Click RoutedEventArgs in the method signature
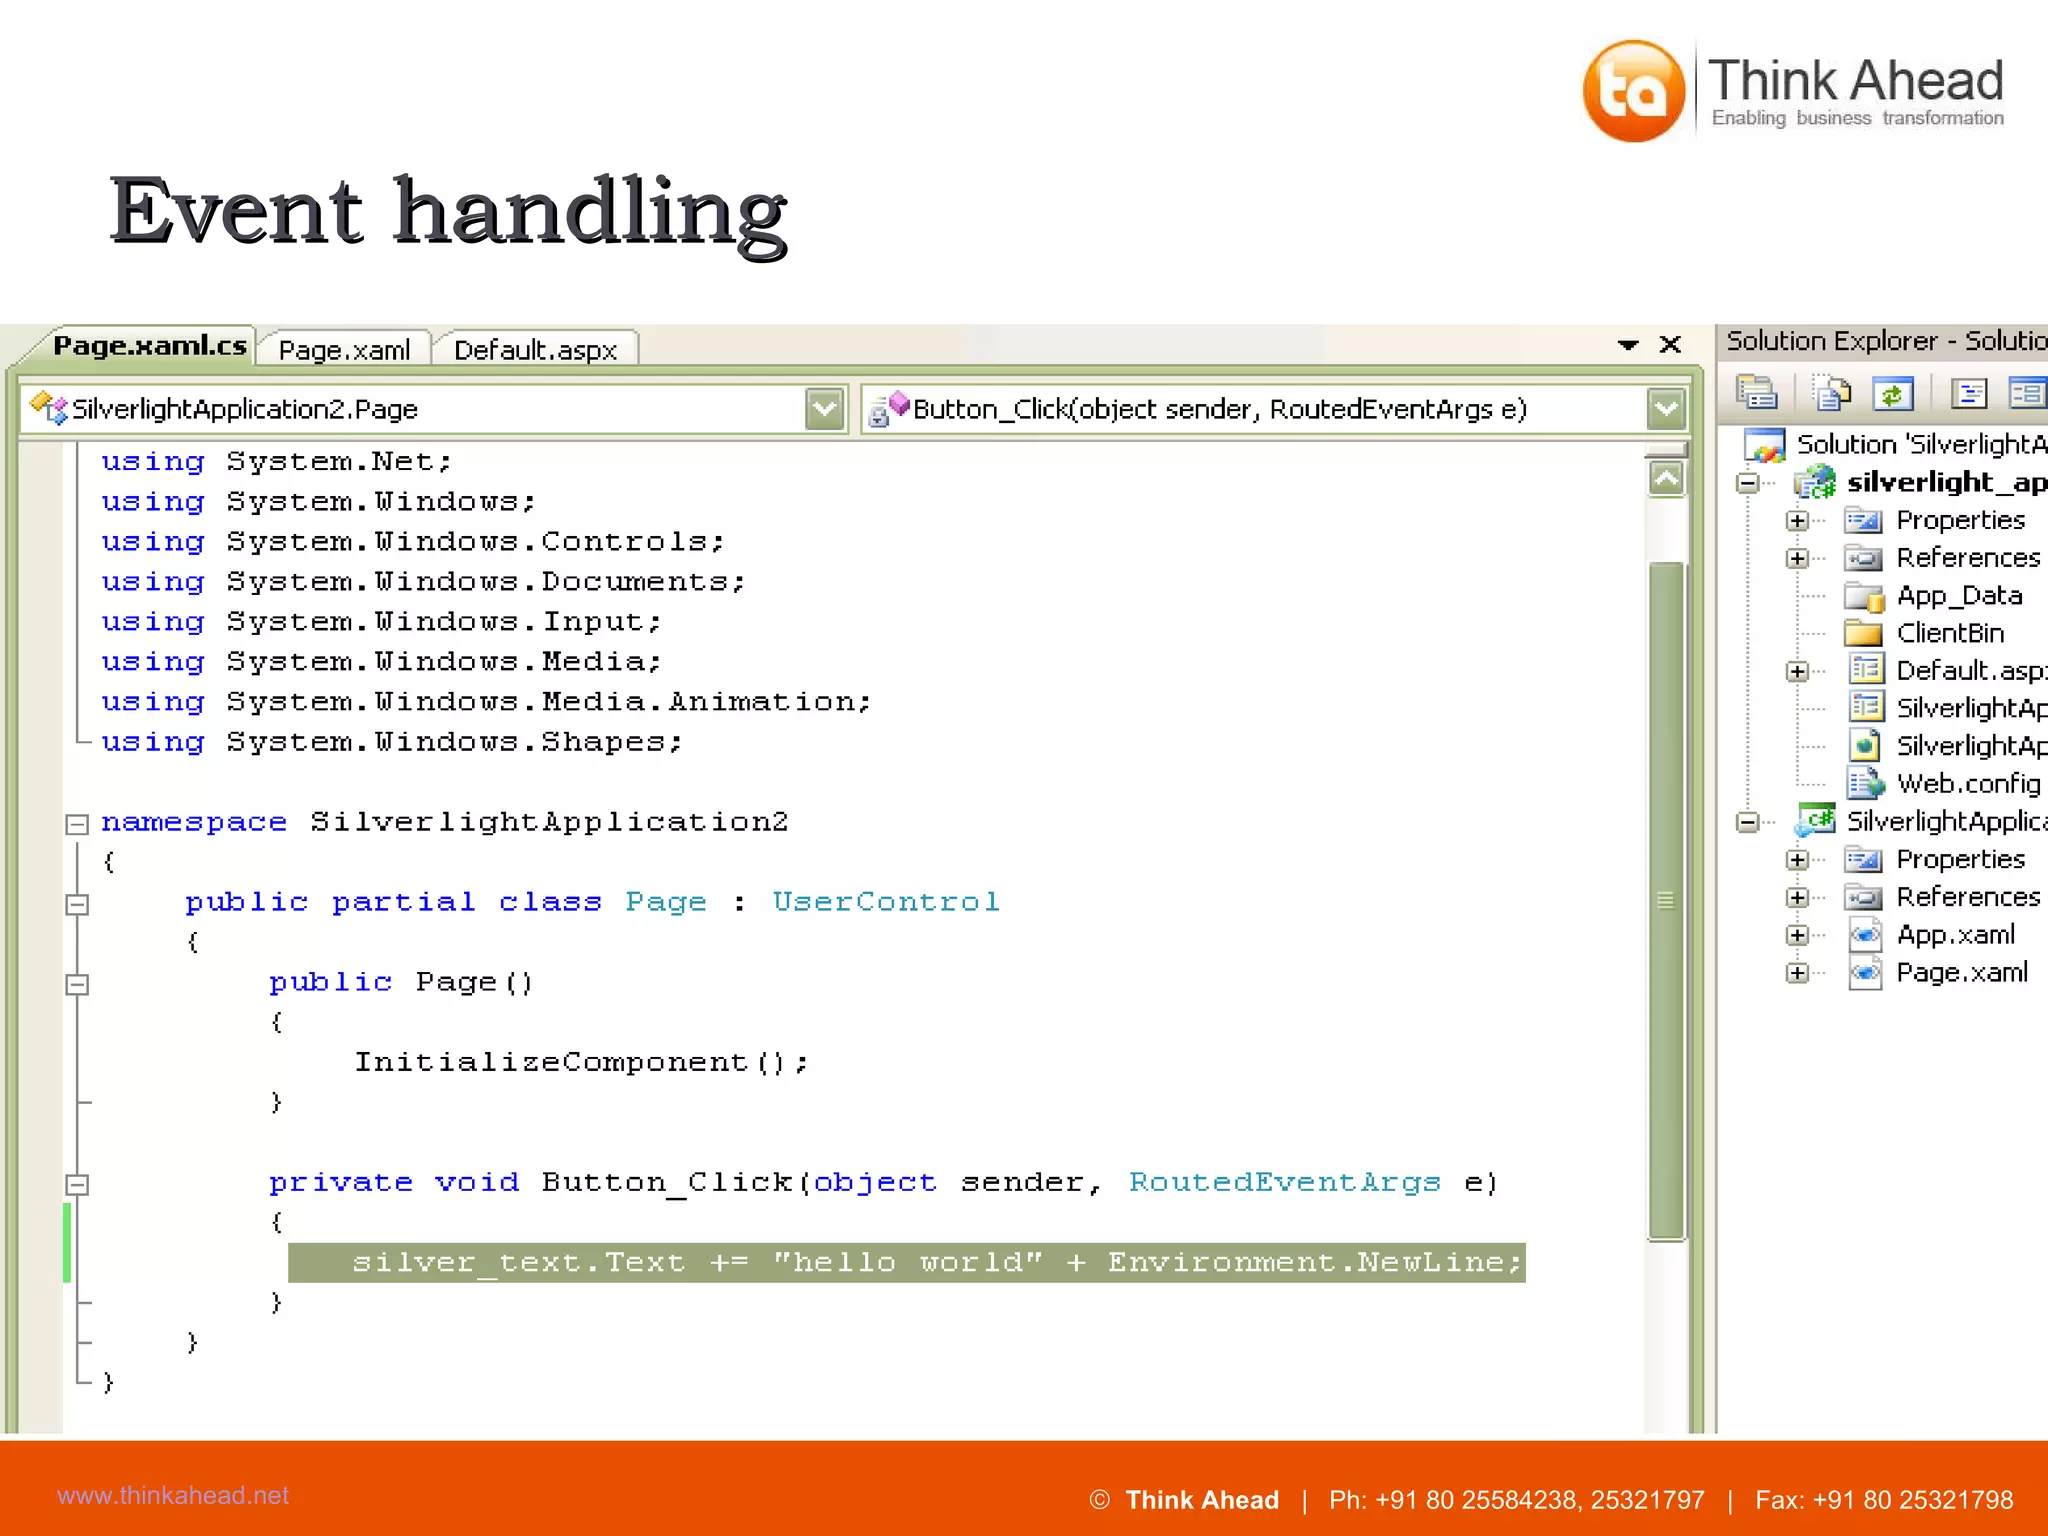 pos(1284,1183)
